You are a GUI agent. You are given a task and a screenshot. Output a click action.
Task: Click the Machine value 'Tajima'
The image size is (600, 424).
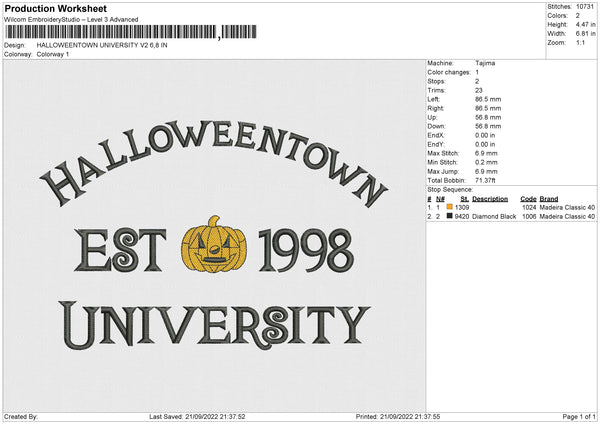tap(485, 63)
